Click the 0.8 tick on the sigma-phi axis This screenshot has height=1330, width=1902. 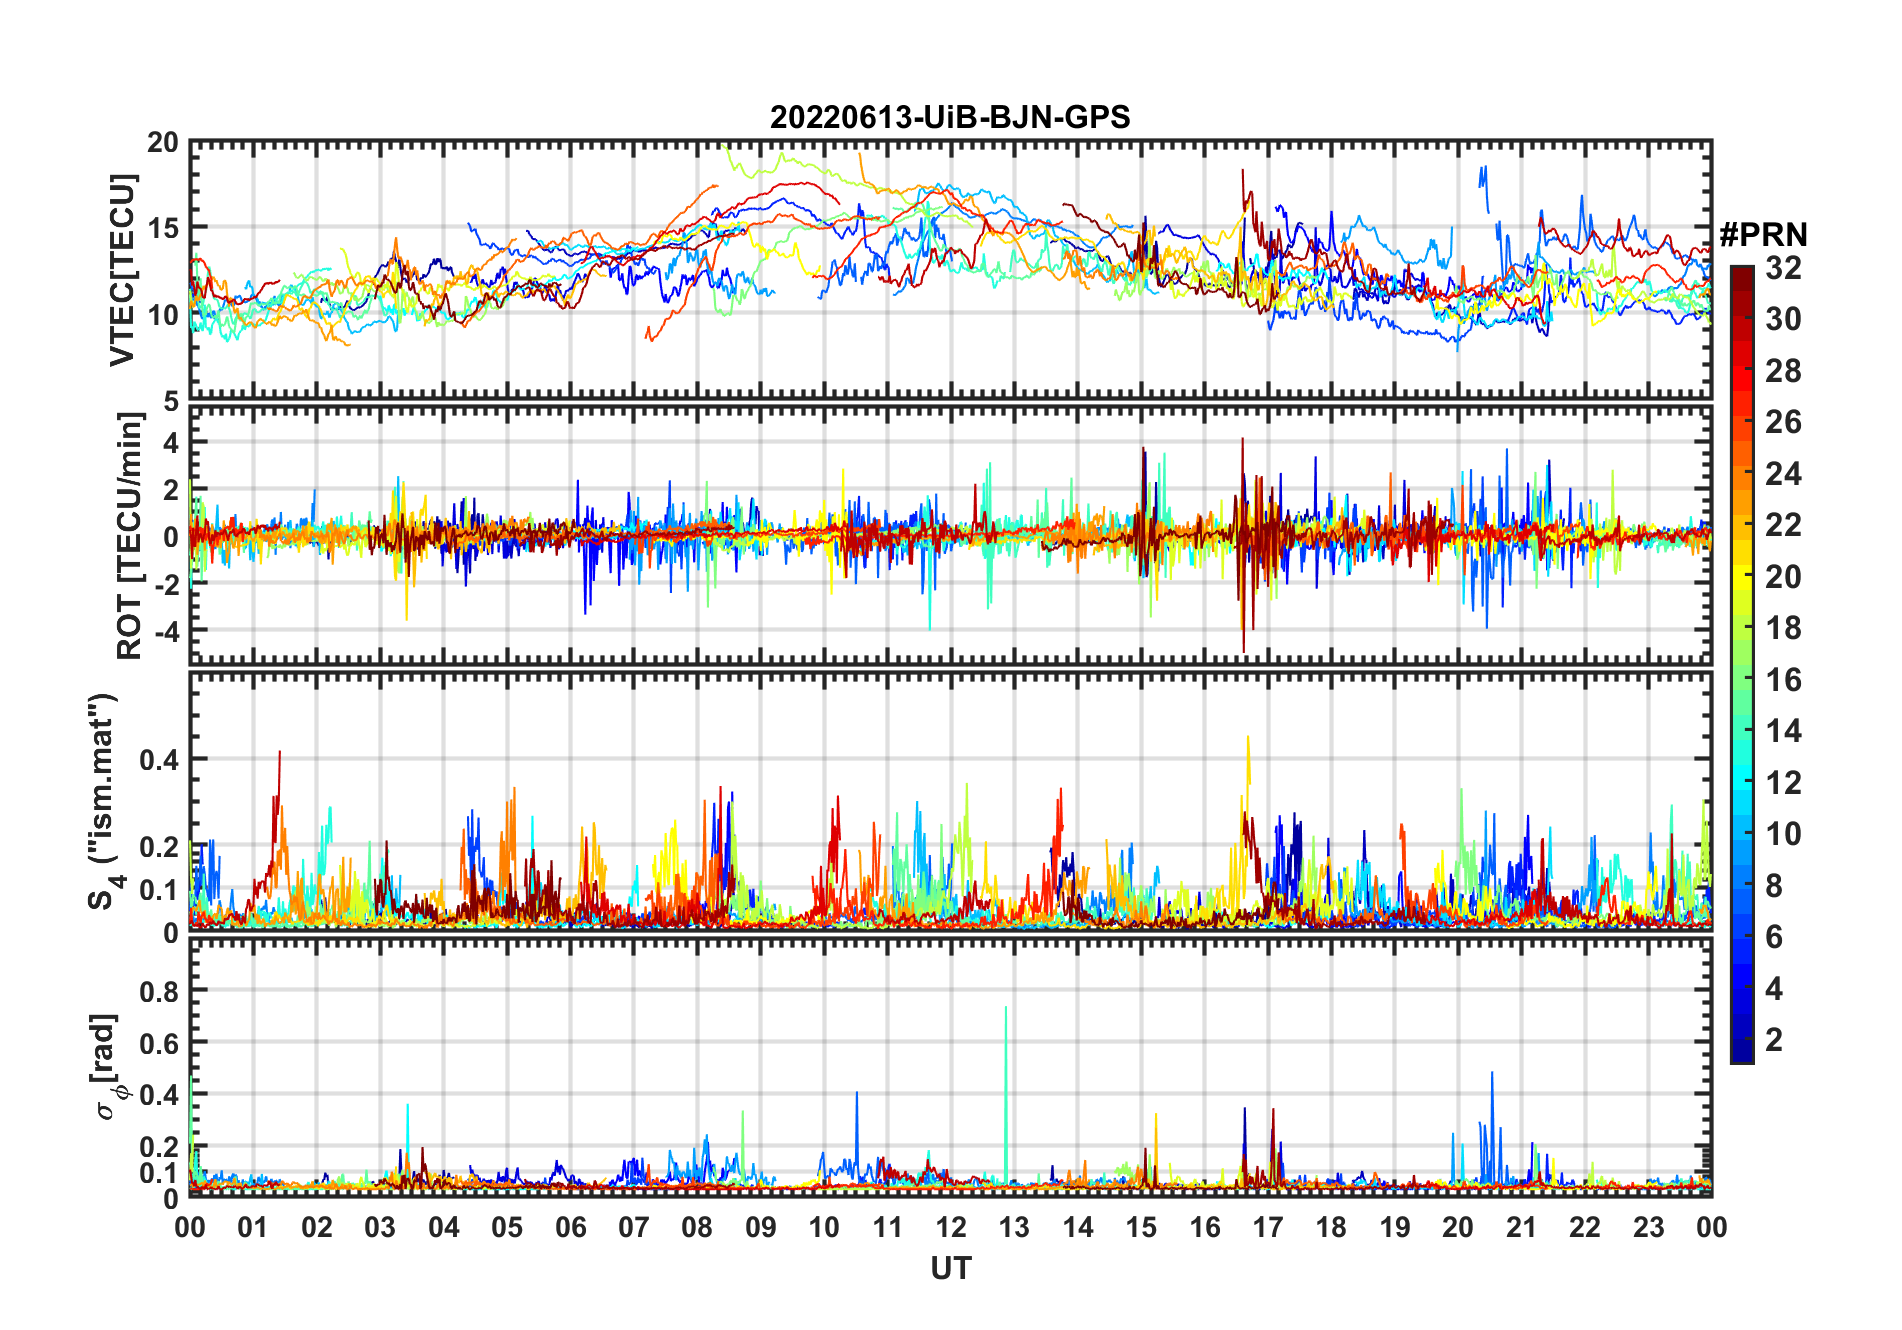[160, 991]
